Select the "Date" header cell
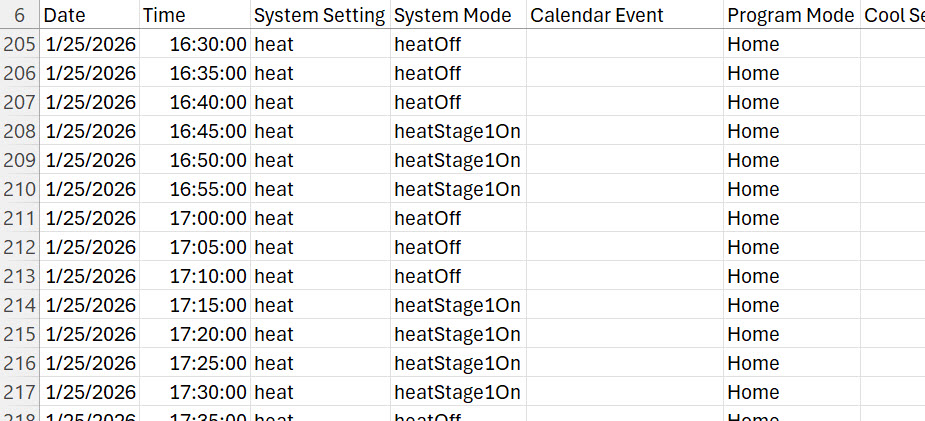 pos(89,16)
